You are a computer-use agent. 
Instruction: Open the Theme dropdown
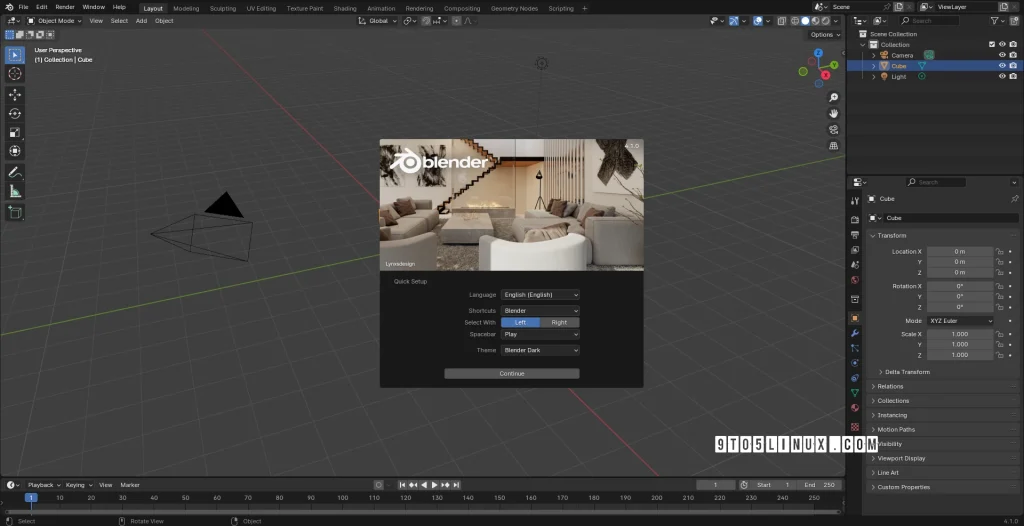click(x=540, y=350)
